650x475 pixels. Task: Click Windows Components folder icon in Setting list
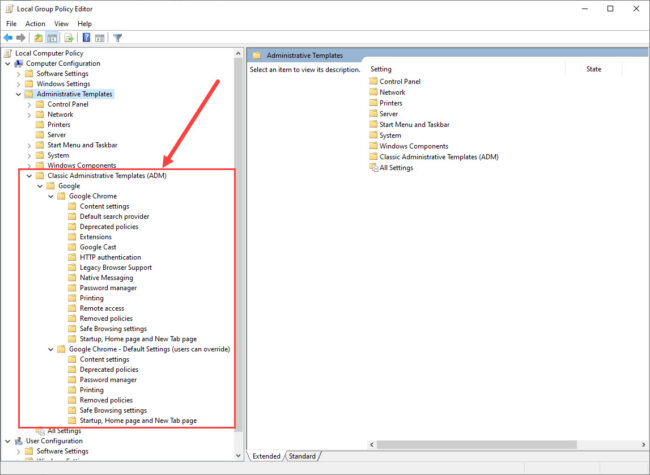pyautogui.click(x=374, y=146)
